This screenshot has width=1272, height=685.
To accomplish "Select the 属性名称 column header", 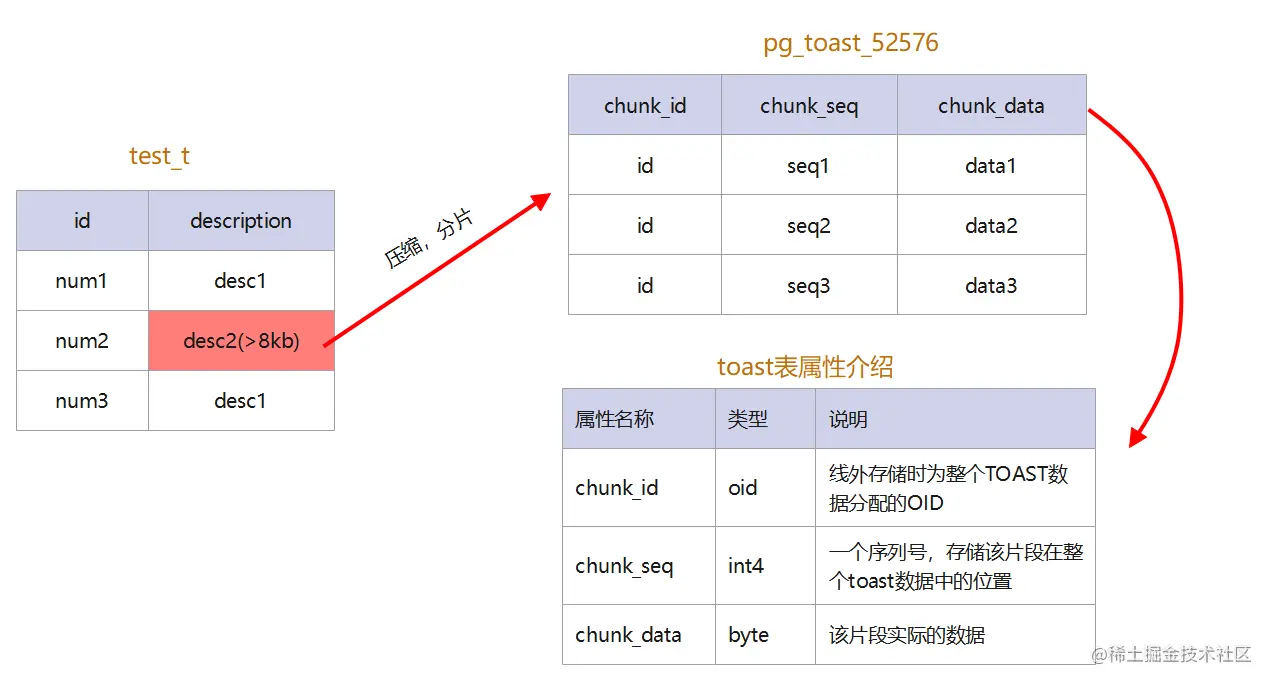I will coord(639,419).
